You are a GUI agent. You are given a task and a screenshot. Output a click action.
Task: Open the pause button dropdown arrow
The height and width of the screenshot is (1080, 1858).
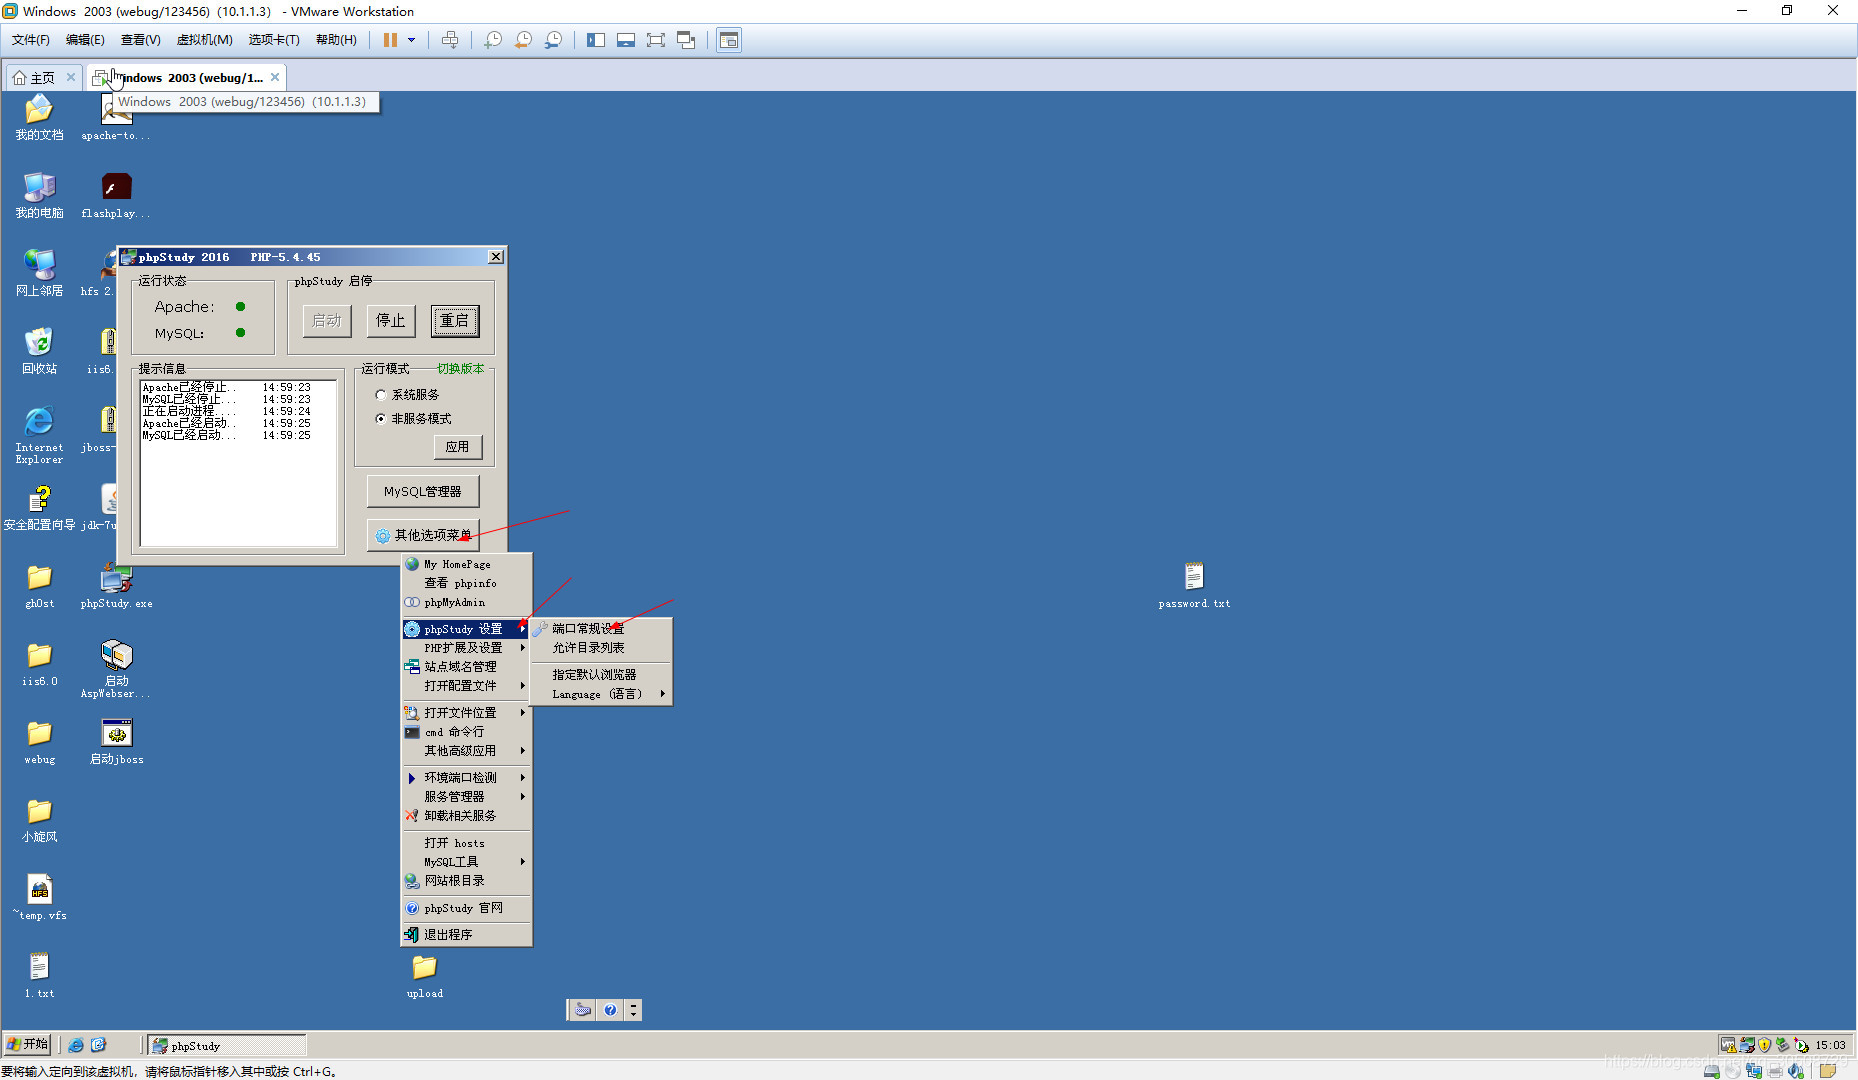(411, 40)
